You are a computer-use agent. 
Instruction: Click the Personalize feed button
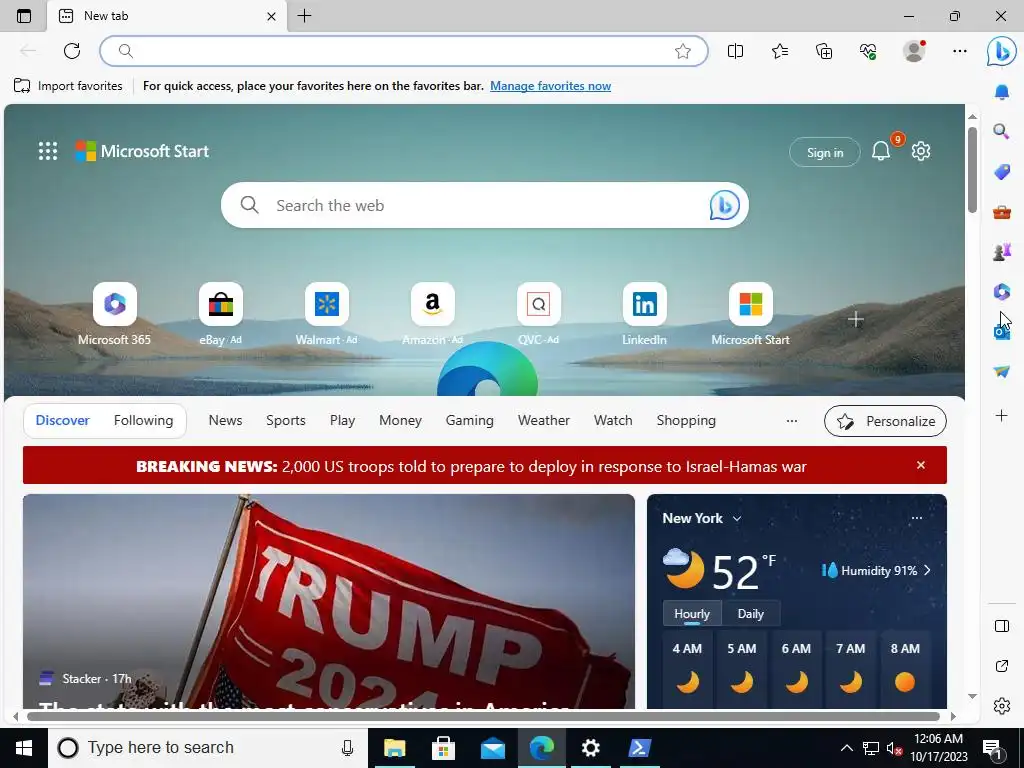[x=885, y=421]
